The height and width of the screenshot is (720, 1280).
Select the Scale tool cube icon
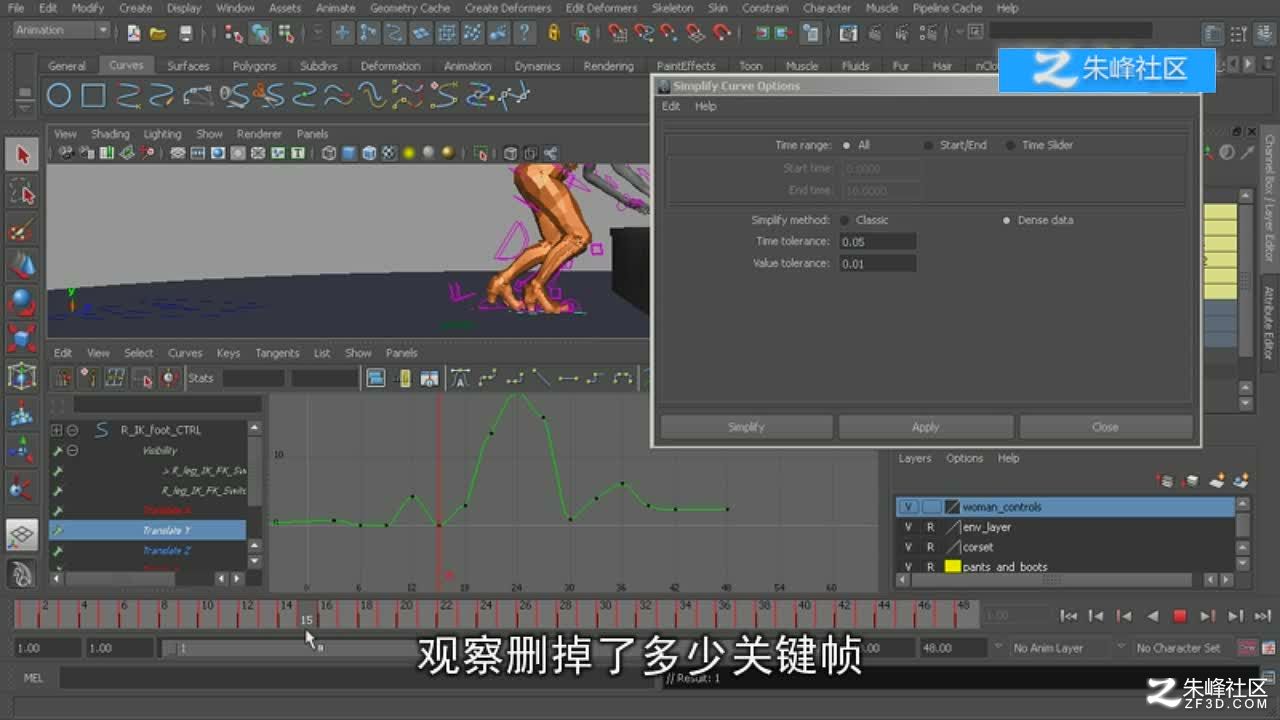[22, 338]
